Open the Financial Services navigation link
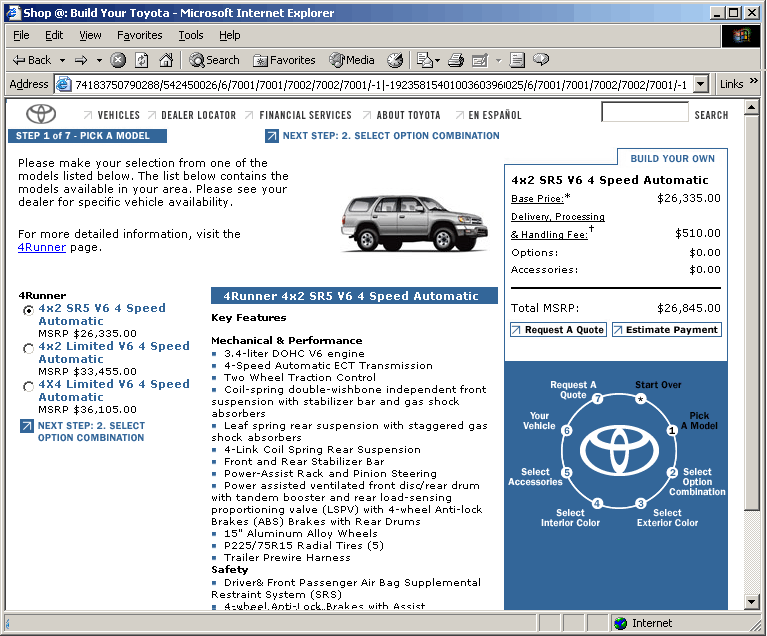This screenshot has height=636, width=767. click(x=305, y=115)
